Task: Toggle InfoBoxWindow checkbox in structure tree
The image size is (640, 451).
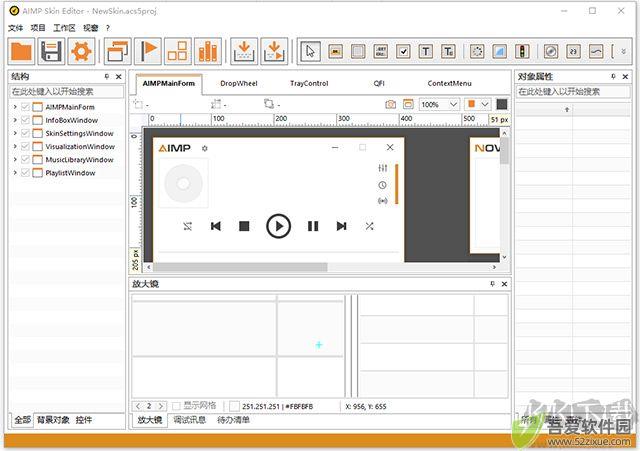Action: tap(25, 120)
